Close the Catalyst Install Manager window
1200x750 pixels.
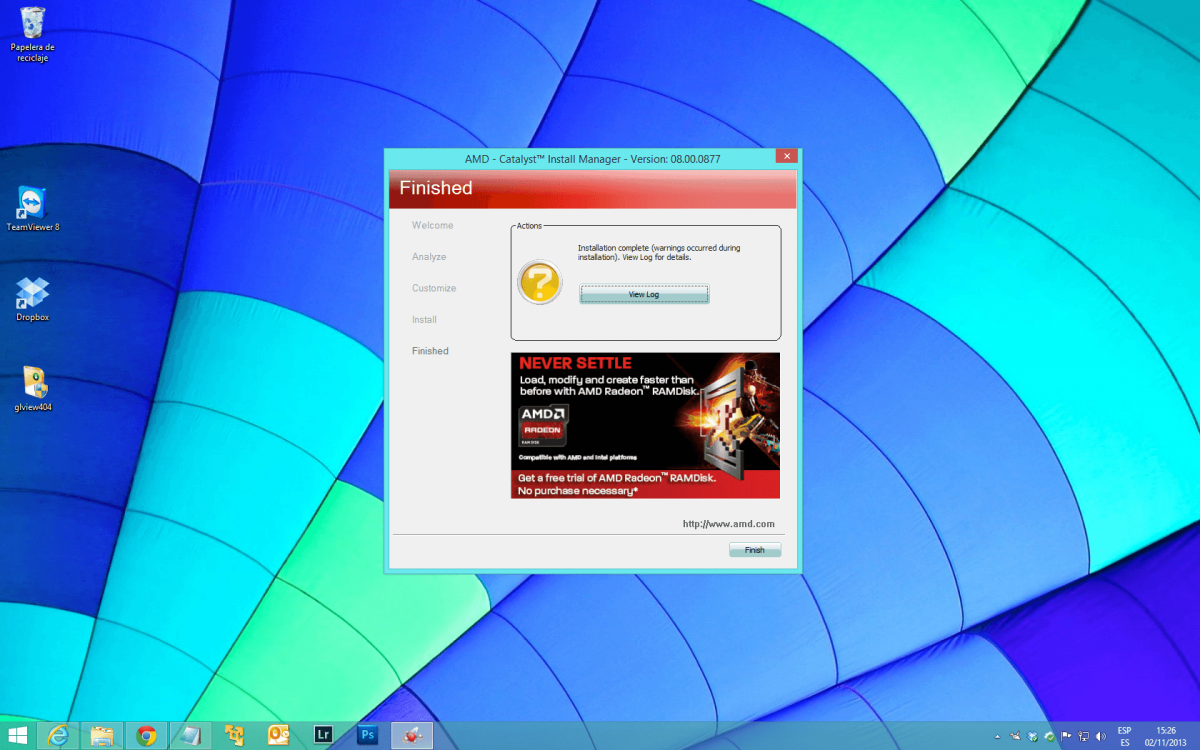(x=786, y=157)
